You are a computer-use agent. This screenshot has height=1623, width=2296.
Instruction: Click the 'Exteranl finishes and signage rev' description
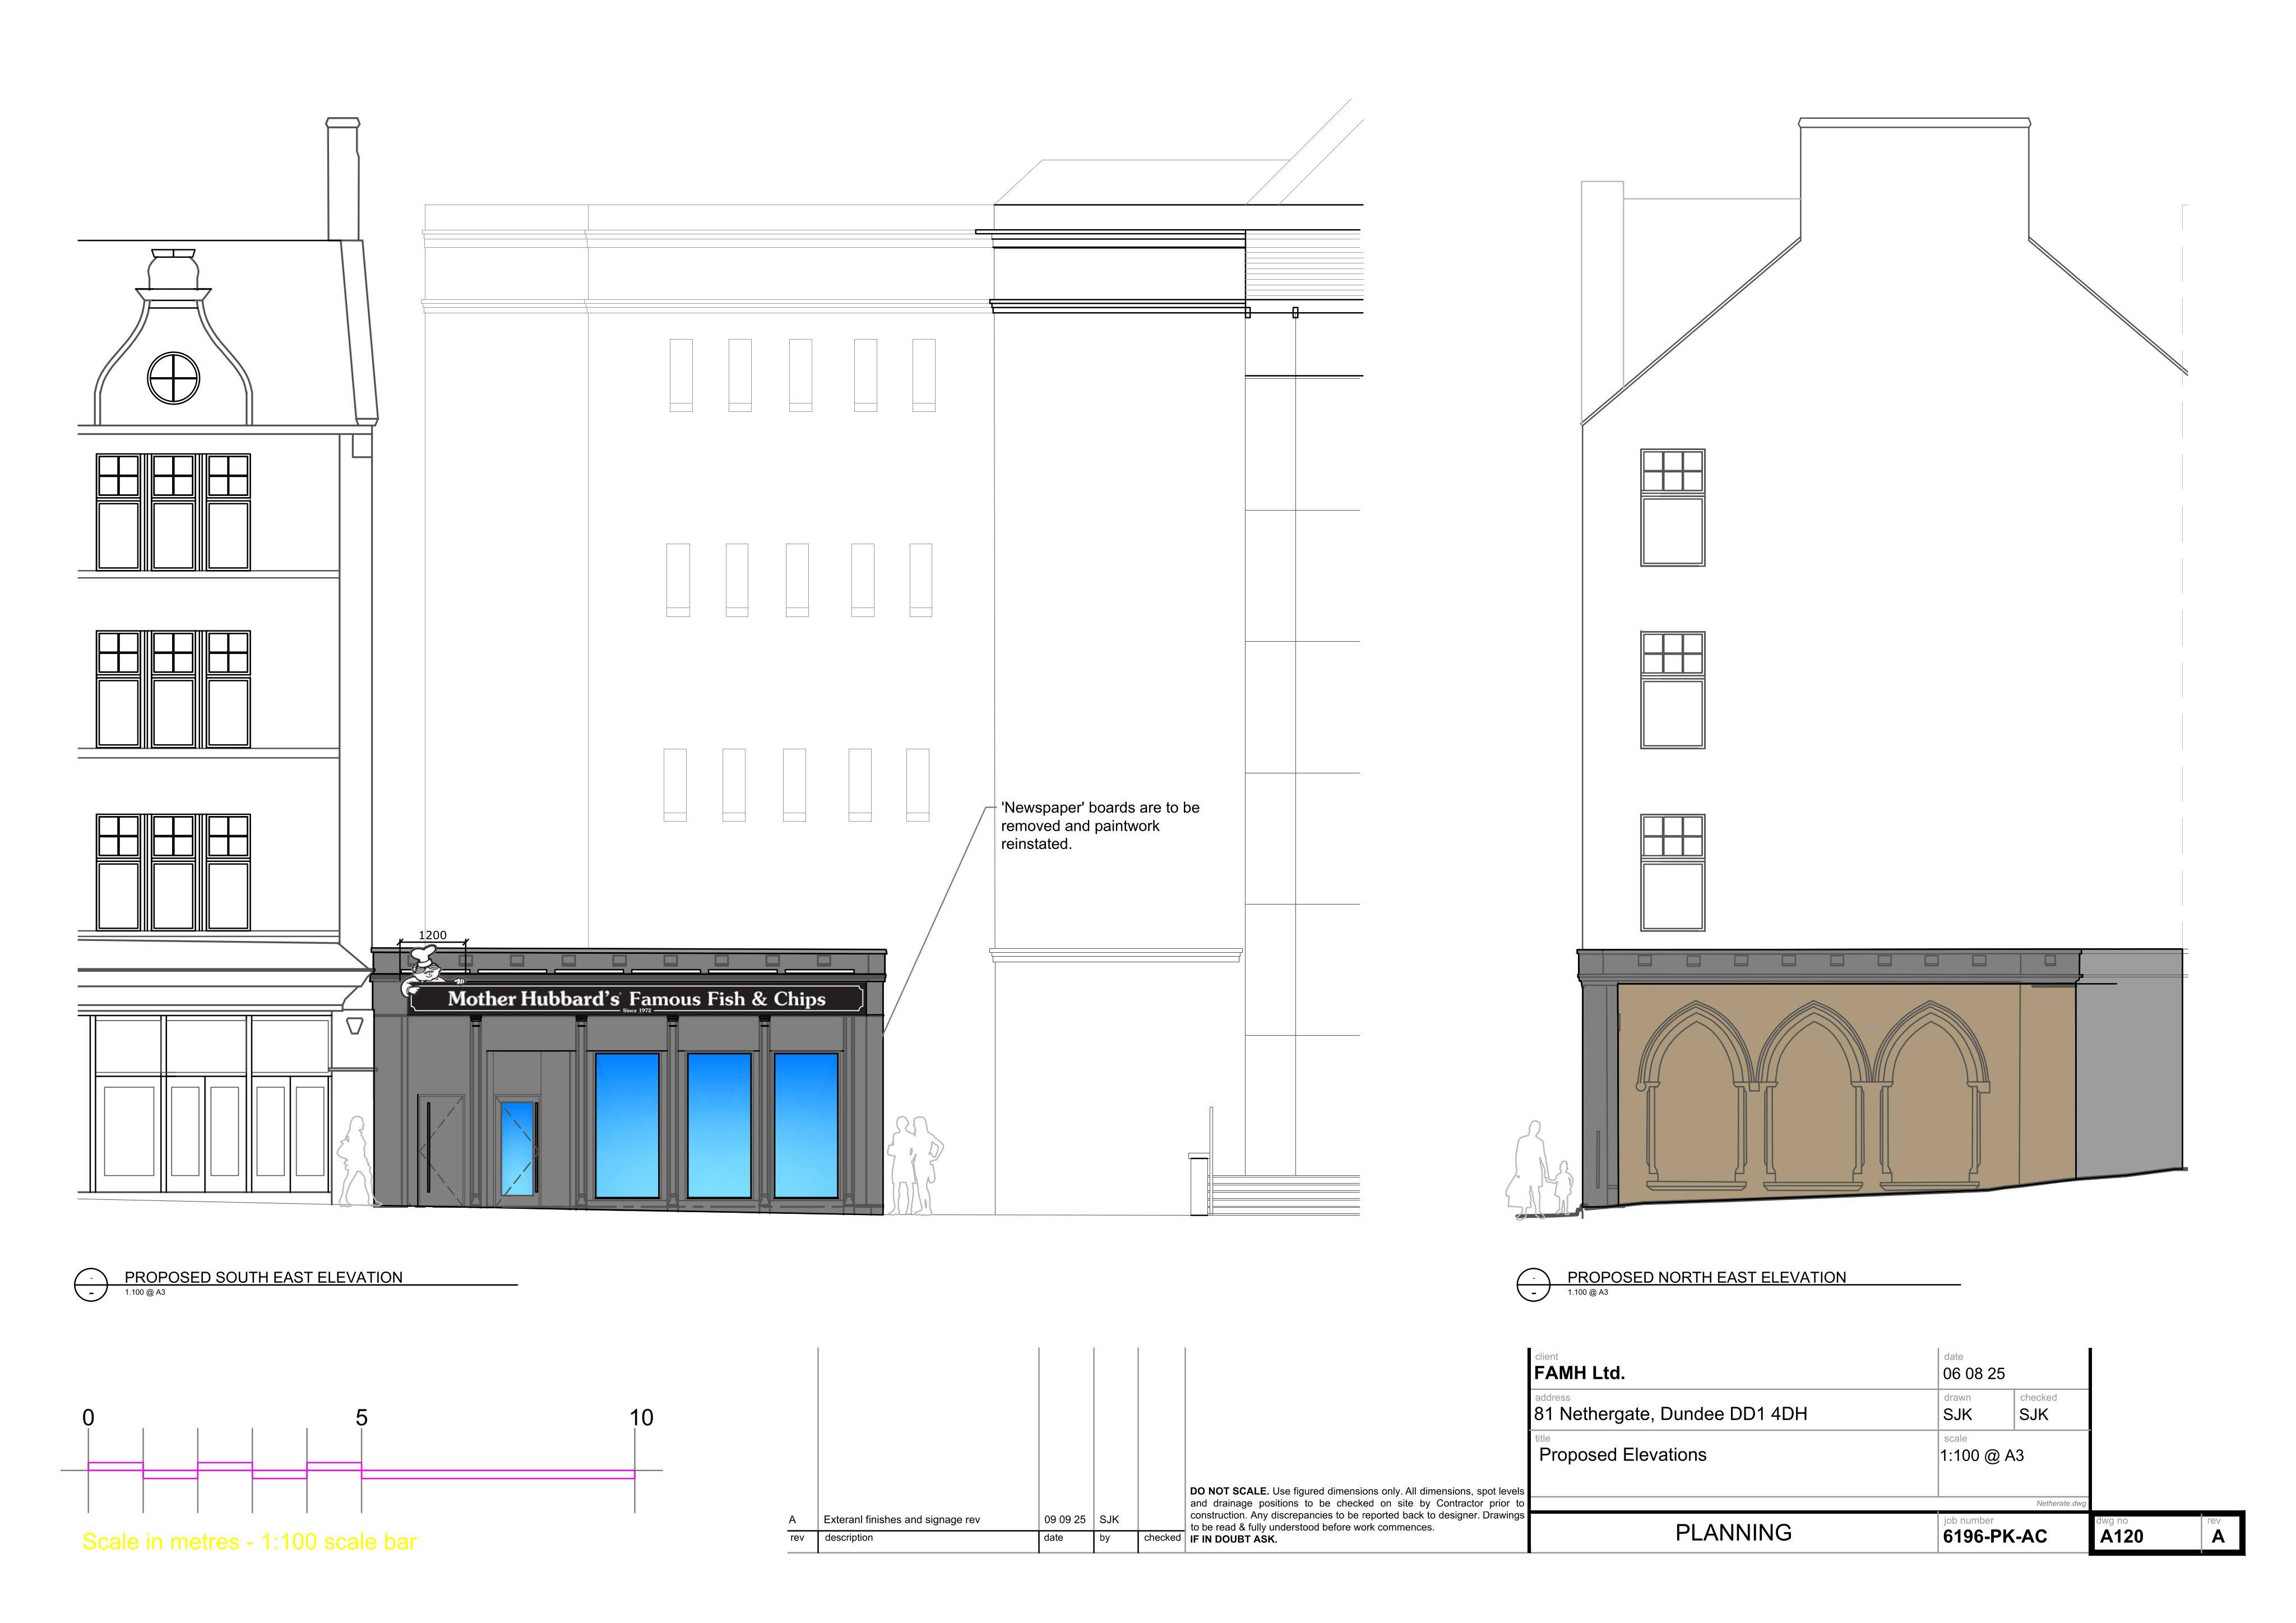tap(901, 1520)
